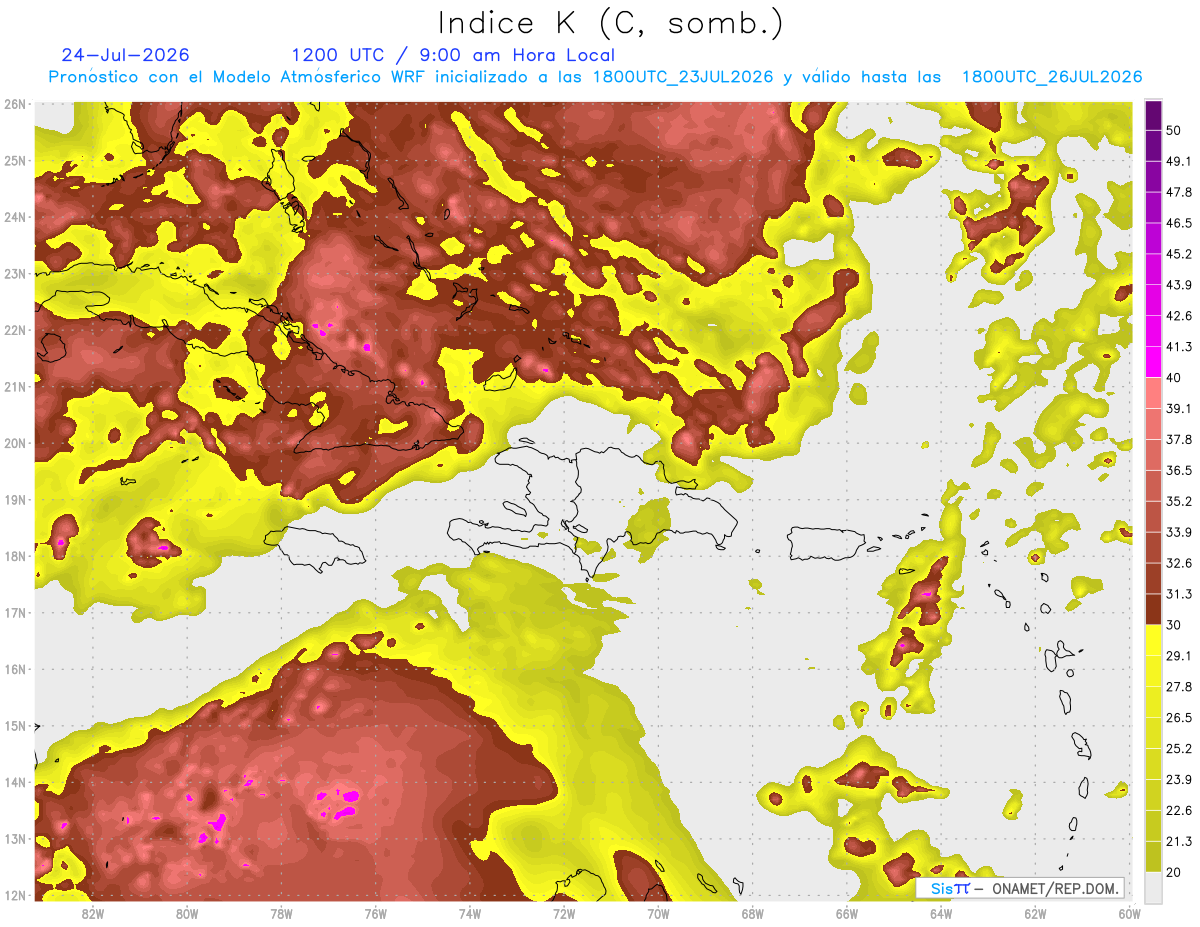
Task: Select the legend value "37.8"
Action: [1179, 440]
